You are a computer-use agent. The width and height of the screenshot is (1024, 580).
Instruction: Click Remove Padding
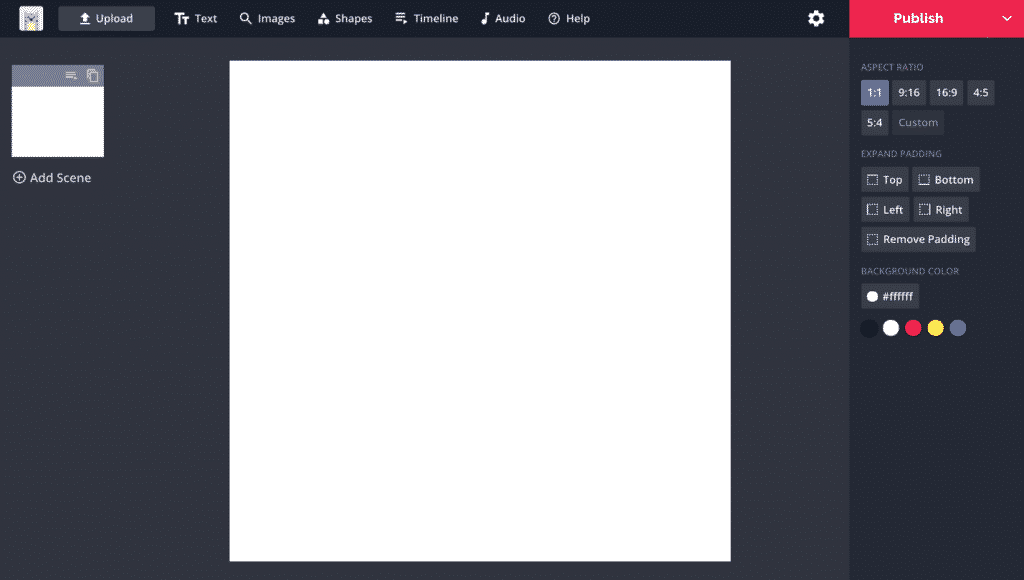(918, 239)
